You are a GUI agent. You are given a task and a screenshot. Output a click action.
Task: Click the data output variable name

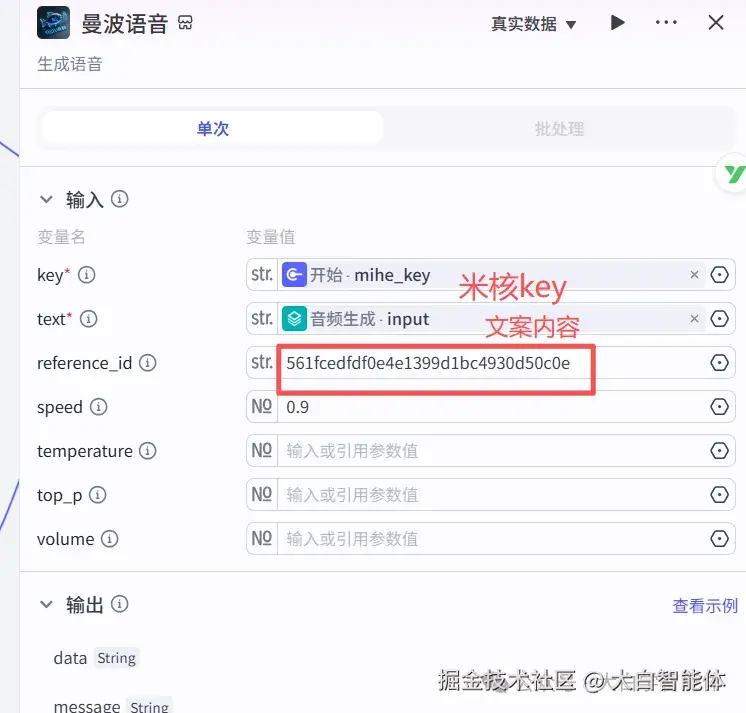pyautogui.click(x=70, y=658)
